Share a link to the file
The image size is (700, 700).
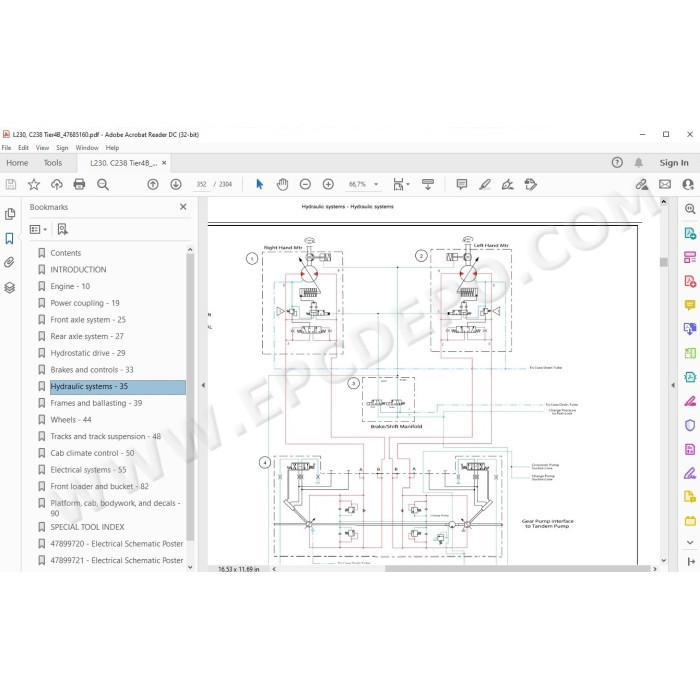[x=642, y=184]
